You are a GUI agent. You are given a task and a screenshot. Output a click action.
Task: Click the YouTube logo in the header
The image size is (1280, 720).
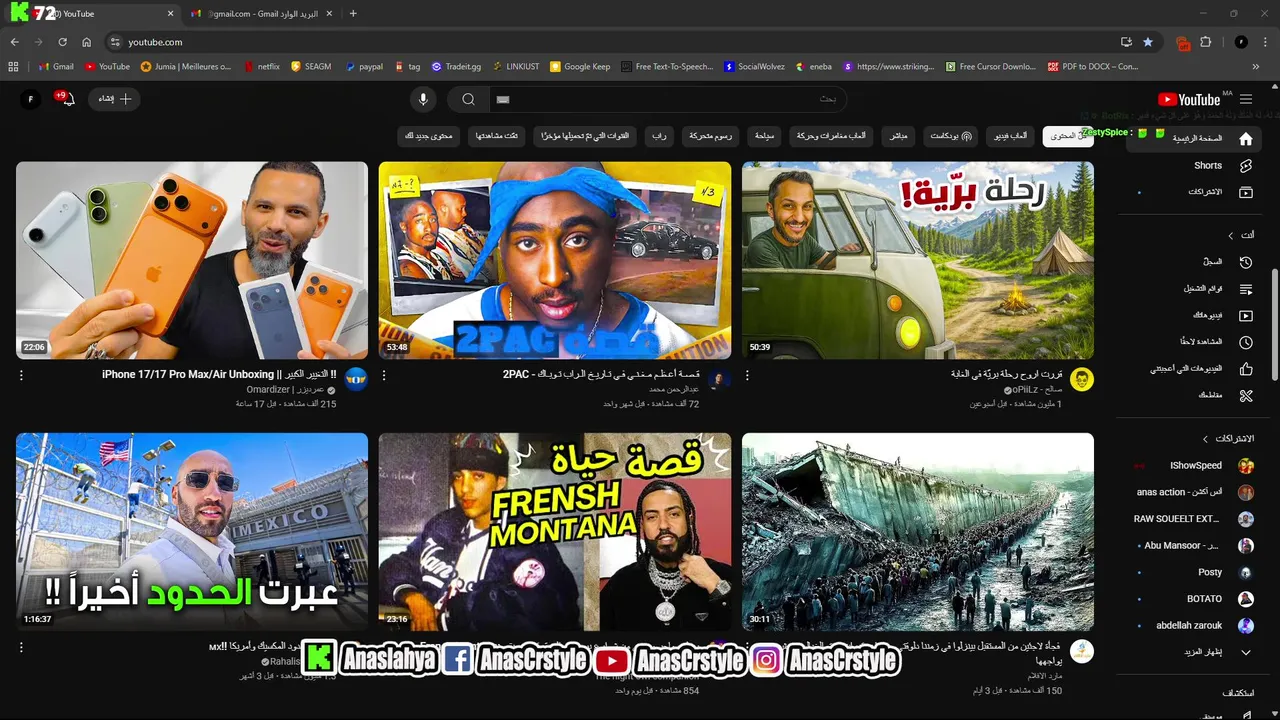[x=1189, y=99]
